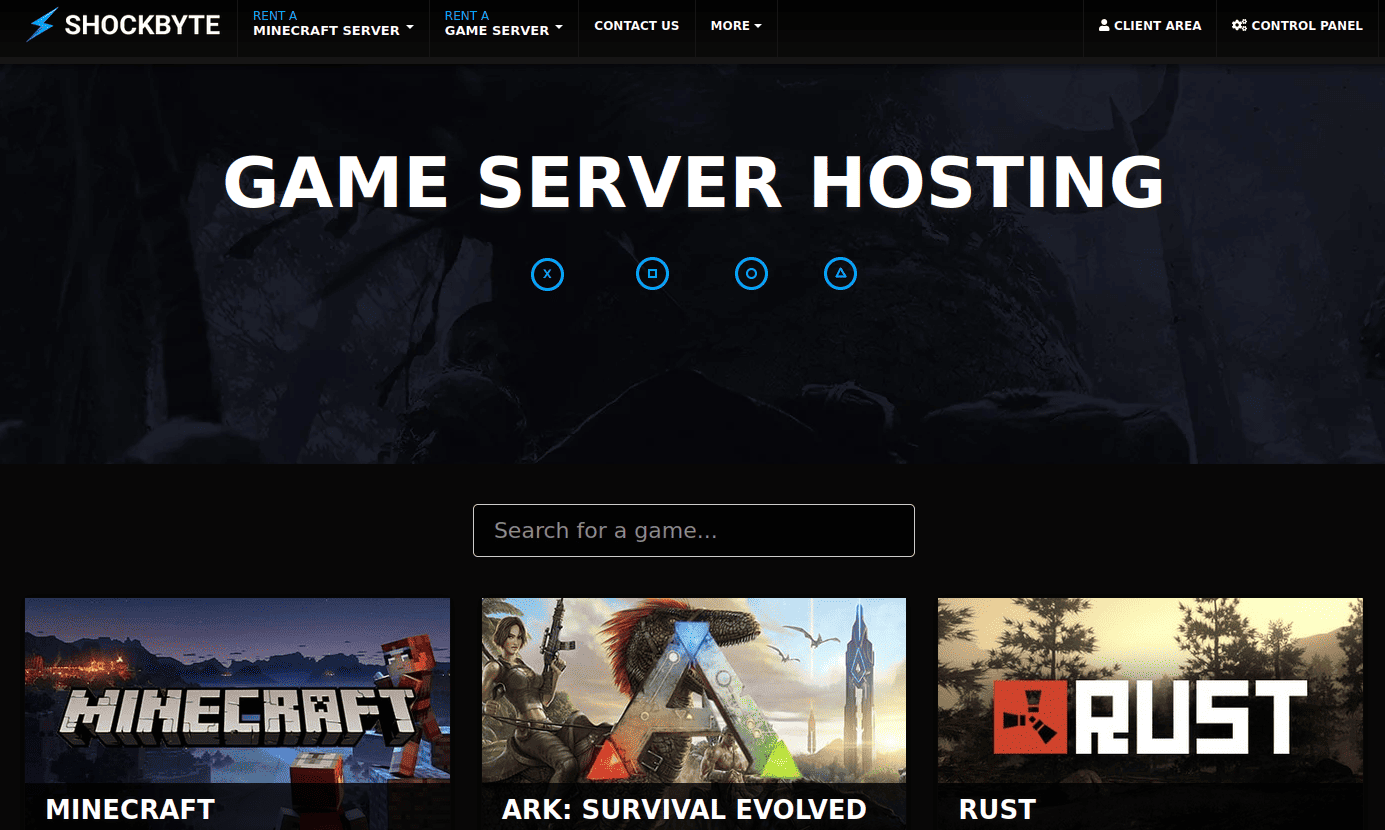Click the X (cross) circle icon

point(547,273)
